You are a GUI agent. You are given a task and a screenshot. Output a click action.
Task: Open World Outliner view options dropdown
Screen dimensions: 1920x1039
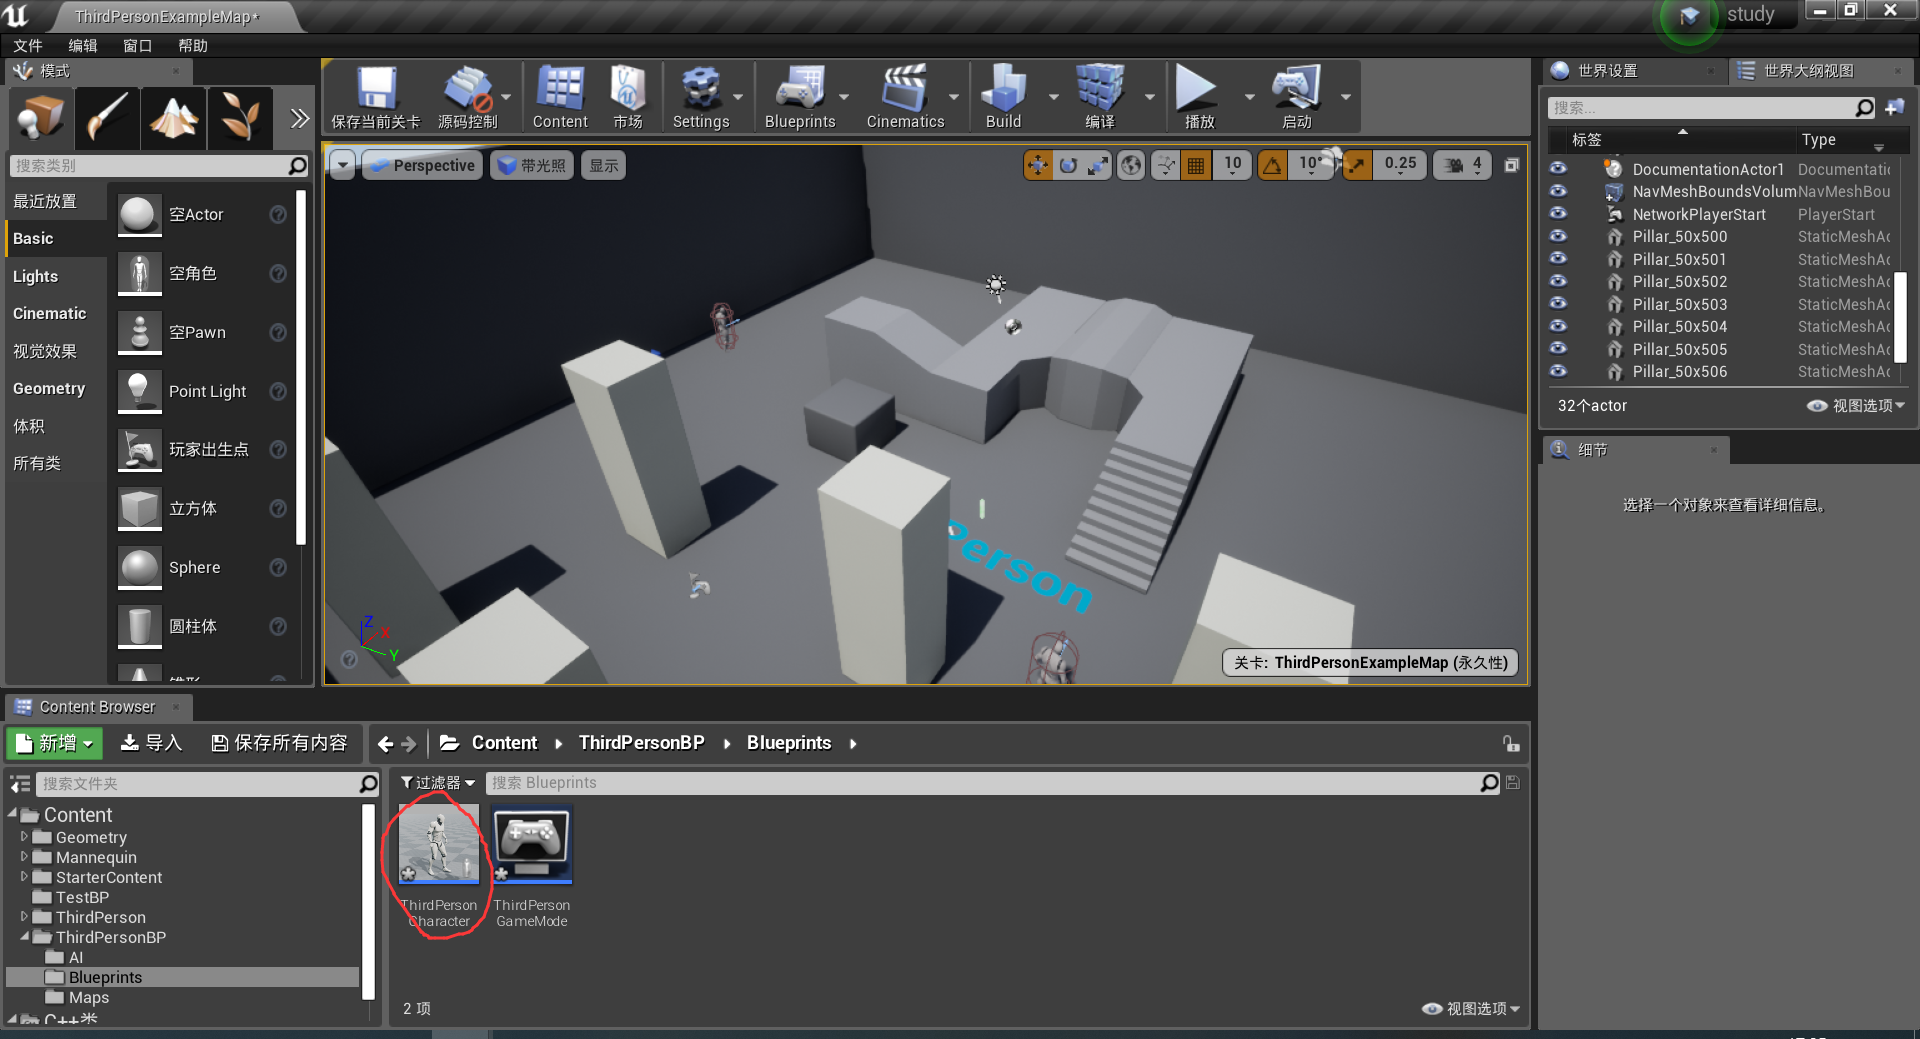pyautogui.click(x=1856, y=405)
